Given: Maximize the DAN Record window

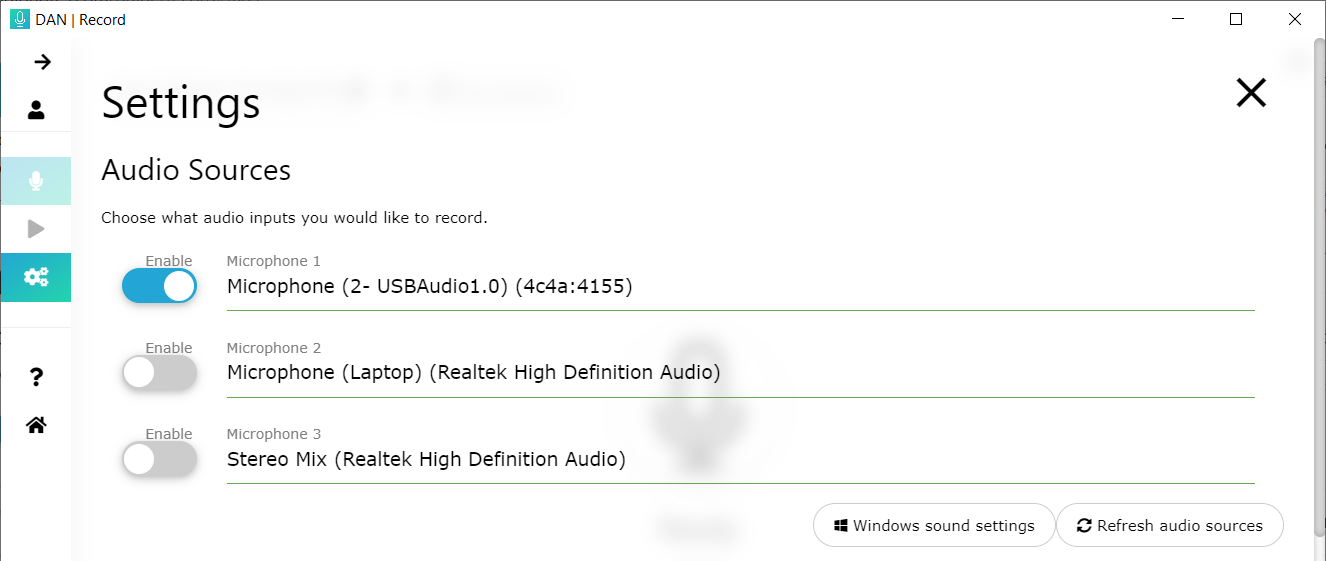Looking at the screenshot, I should coord(1236,19).
